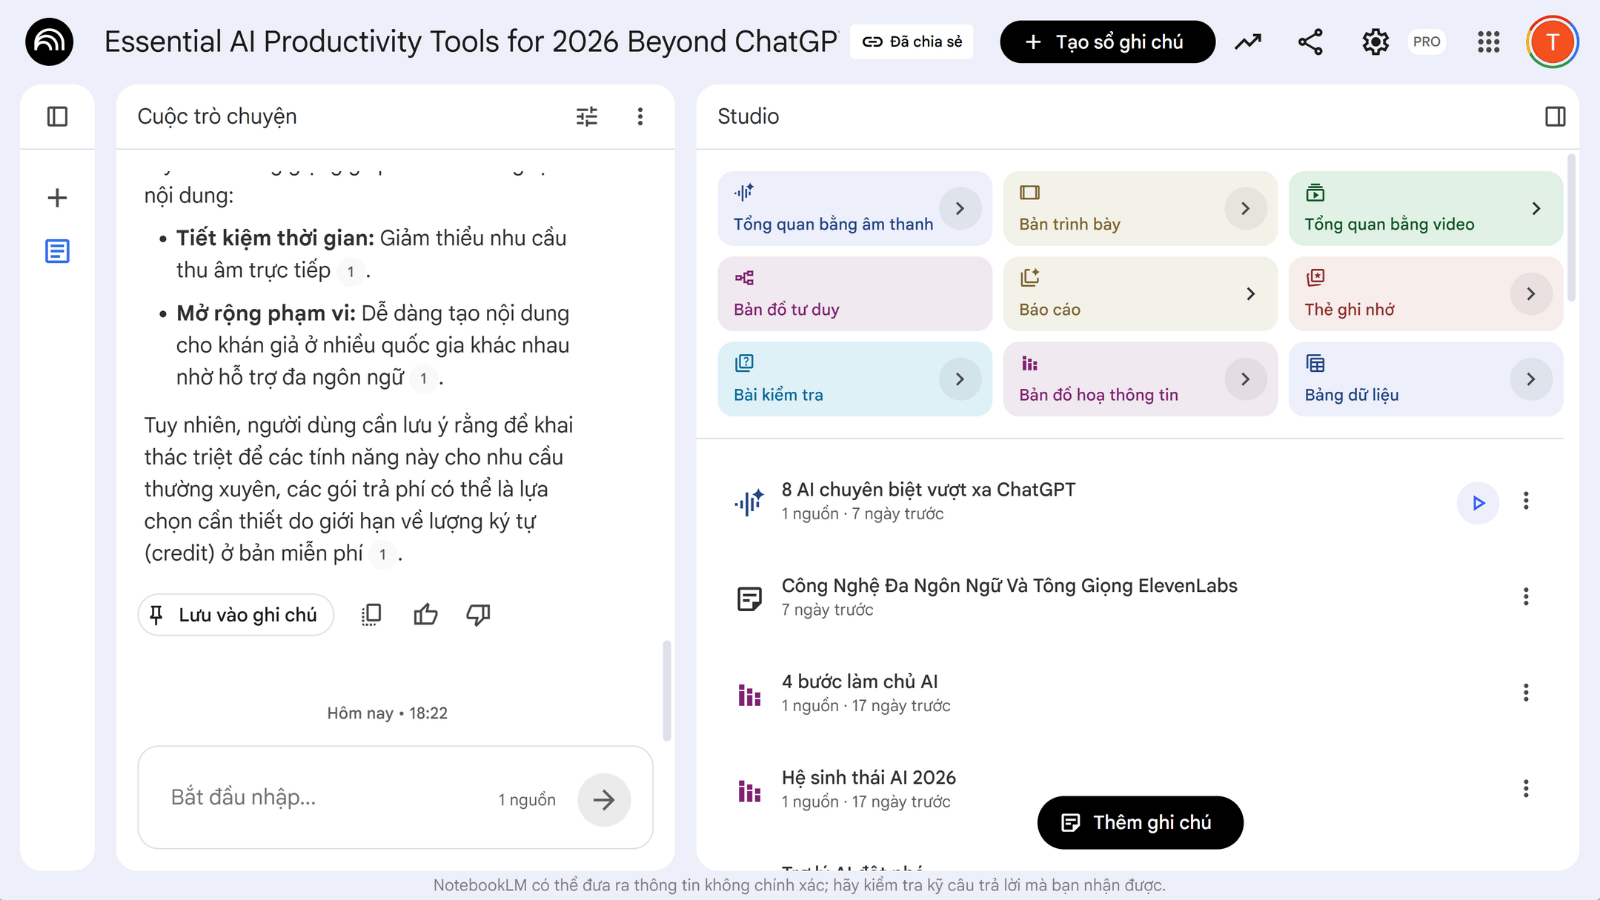Open the settings gear icon

click(1375, 42)
